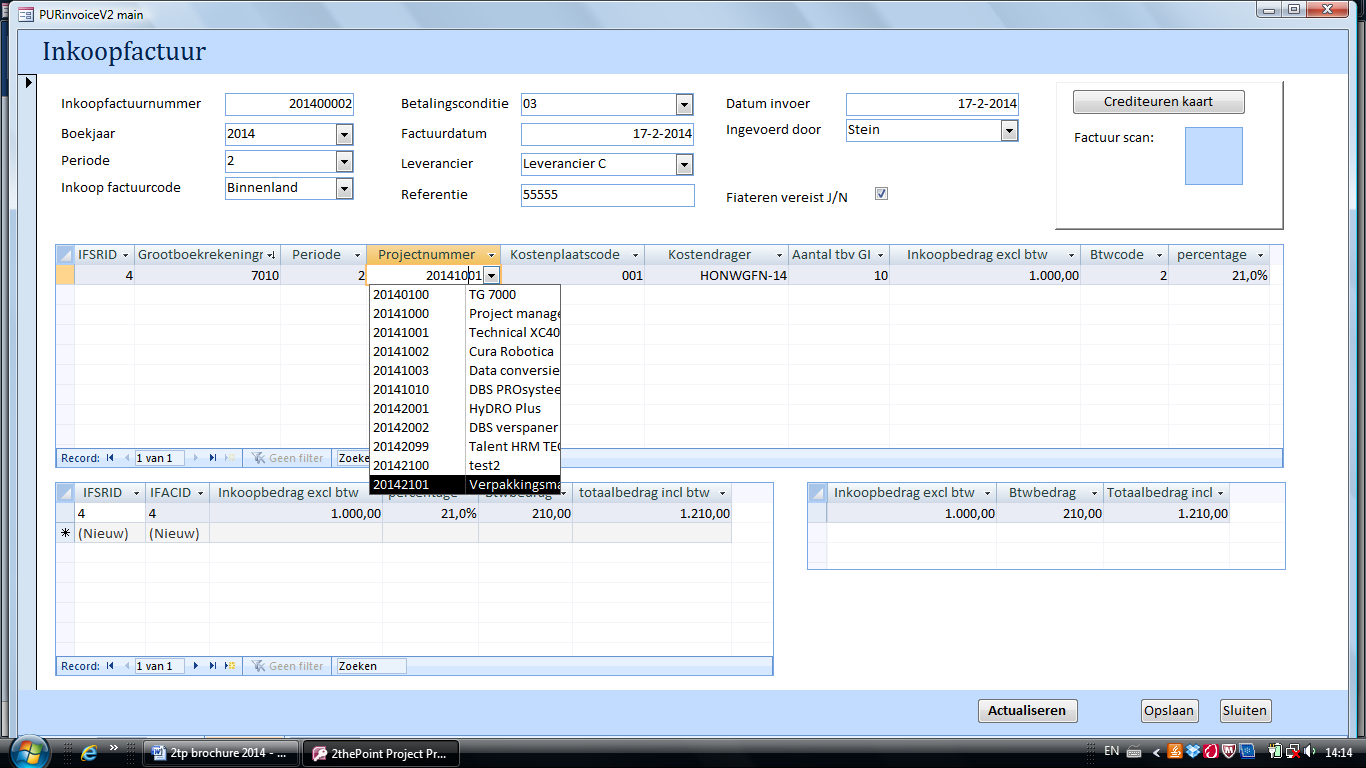
Task: Click the main form record selector arrow
Action: (x=29, y=81)
